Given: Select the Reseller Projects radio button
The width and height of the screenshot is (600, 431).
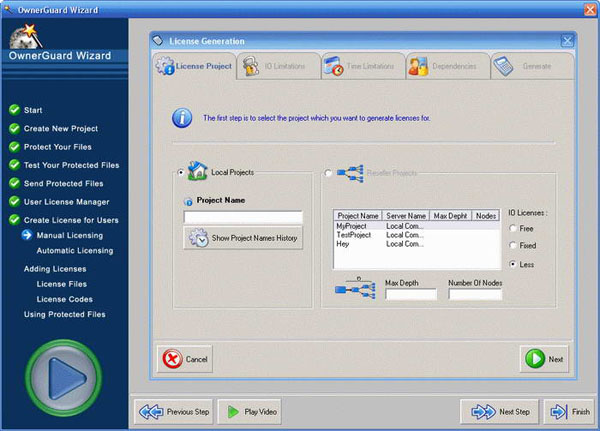Looking at the screenshot, I should pyautogui.click(x=327, y=173).
